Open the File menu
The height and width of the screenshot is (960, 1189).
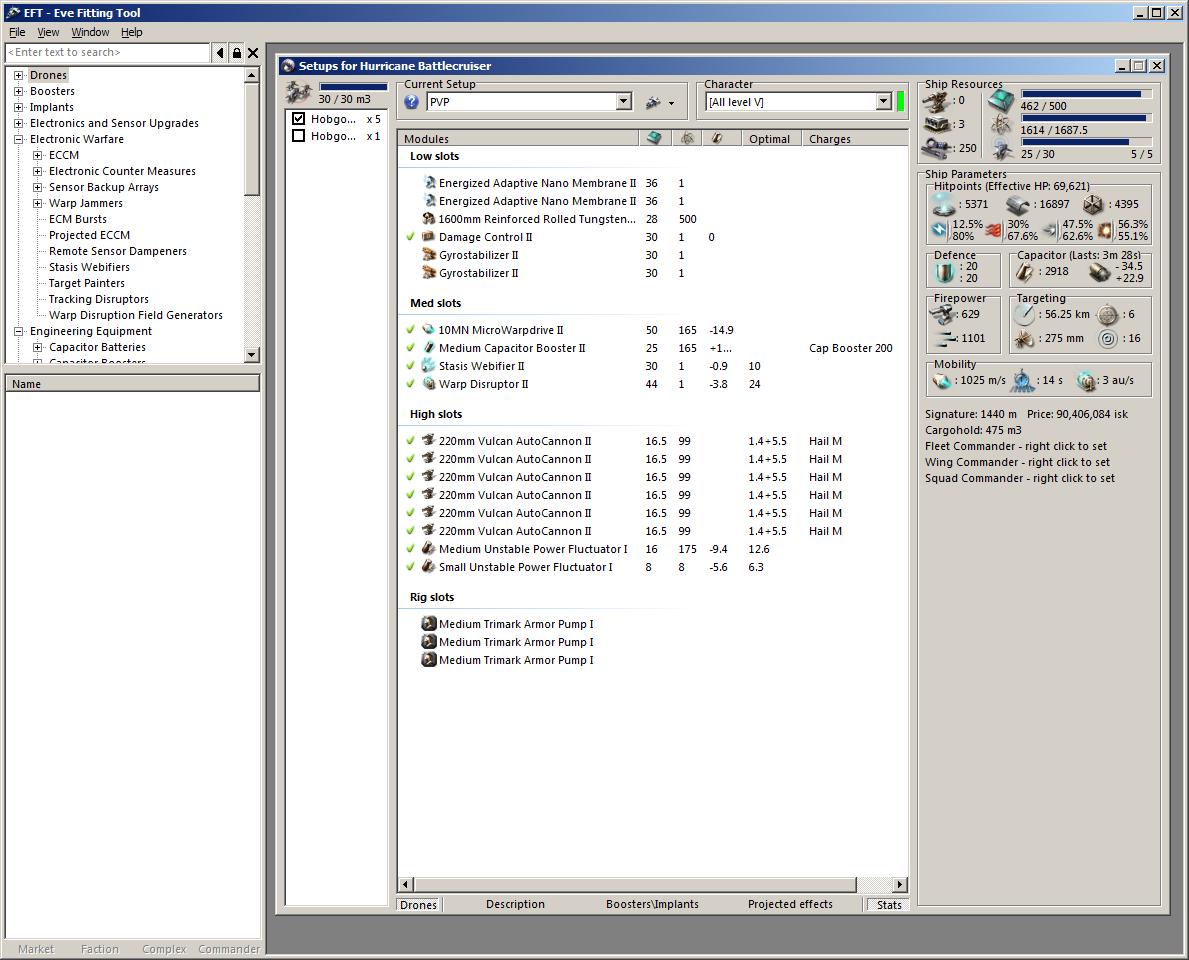(x=17, y=32)
